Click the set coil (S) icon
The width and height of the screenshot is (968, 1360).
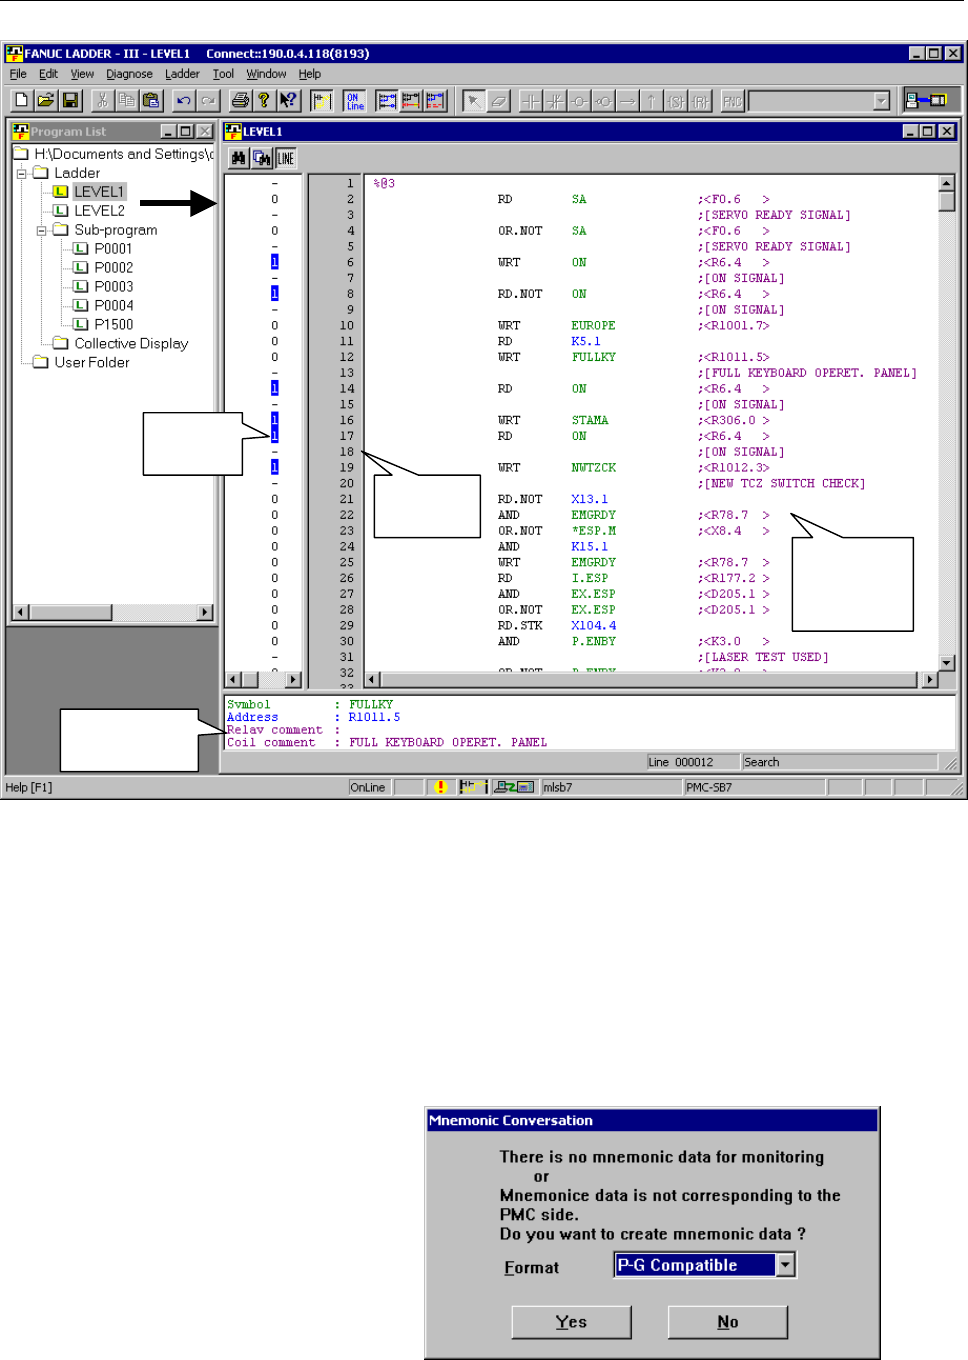coord(676,100)
